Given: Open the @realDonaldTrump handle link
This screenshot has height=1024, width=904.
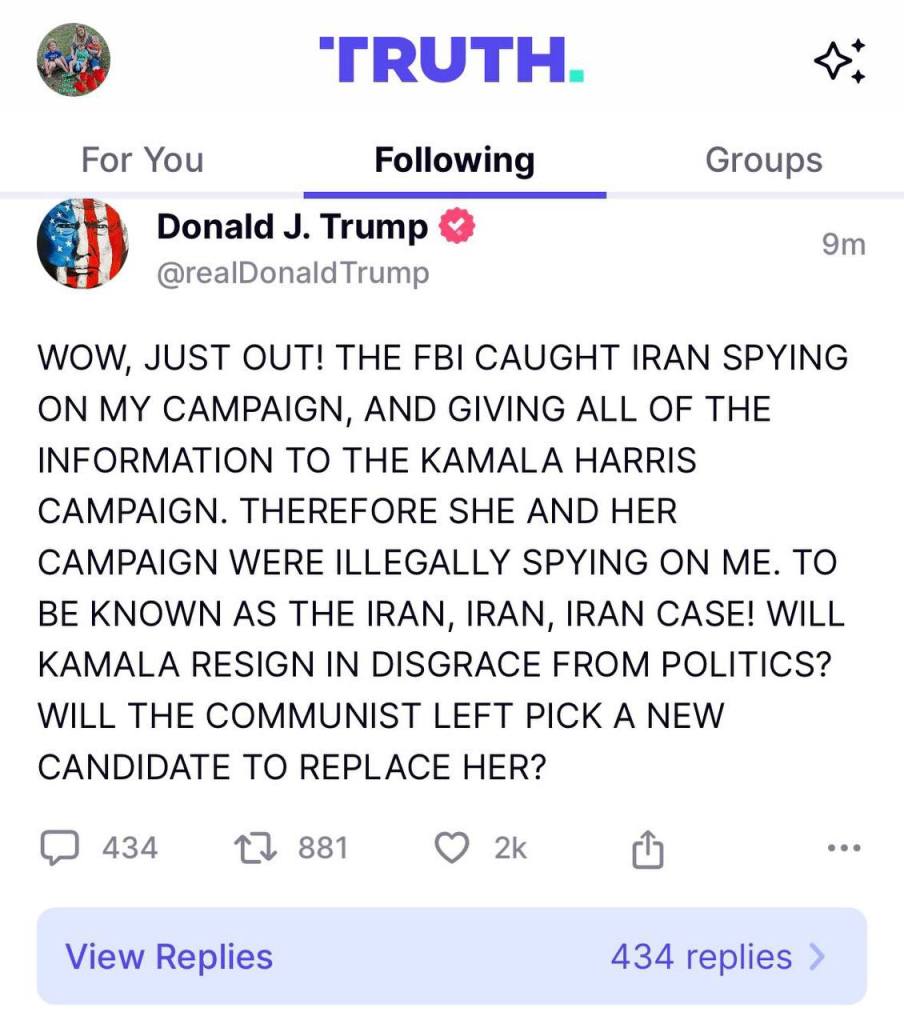Looking at the screenshot, I should 293,272.
